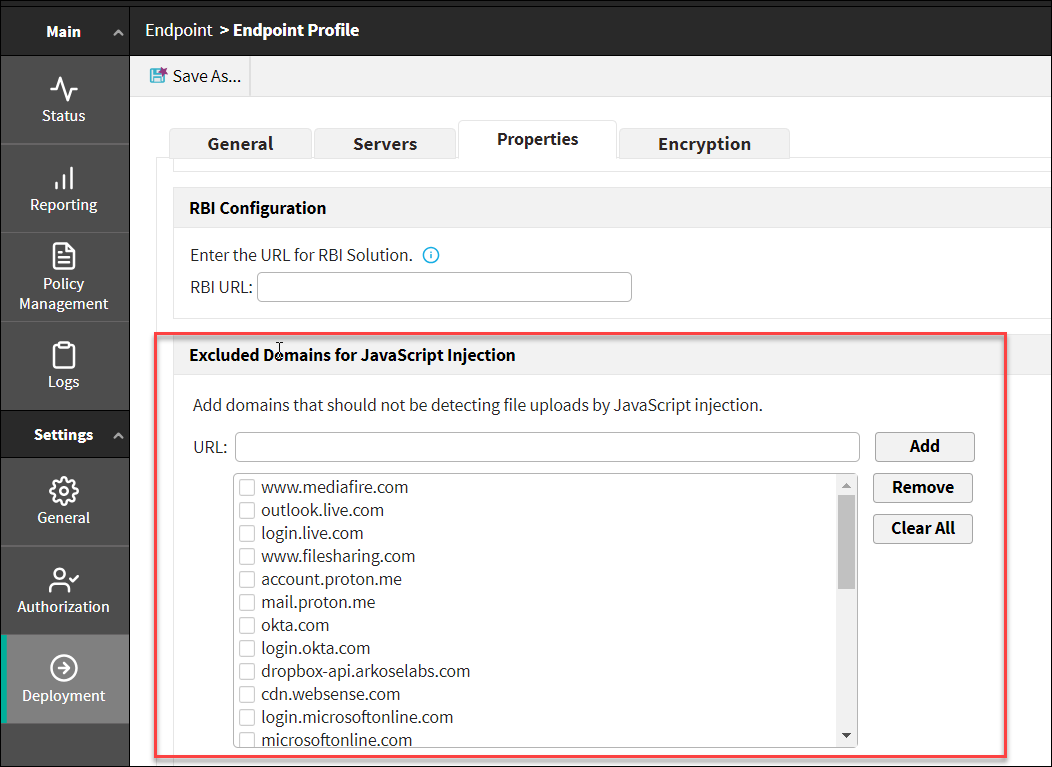Click the Save As toolbar button
The image size is (1052, 767).
tap(196, 76)
